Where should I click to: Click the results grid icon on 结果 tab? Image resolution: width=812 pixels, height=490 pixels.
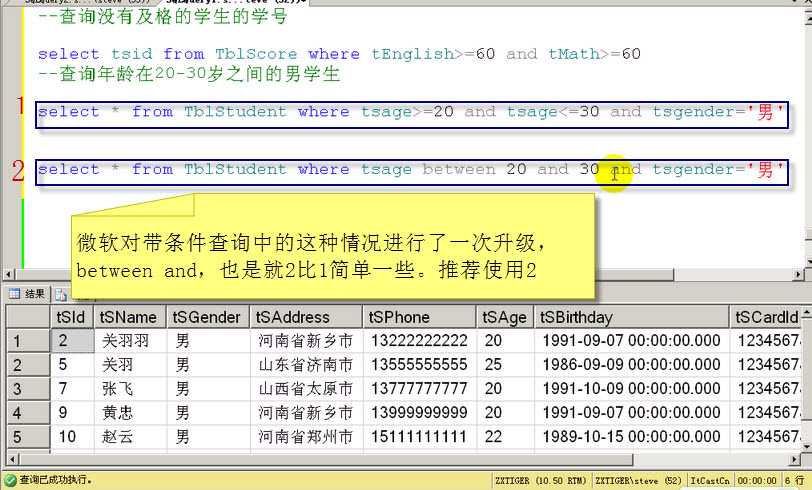tap(14, 294)
